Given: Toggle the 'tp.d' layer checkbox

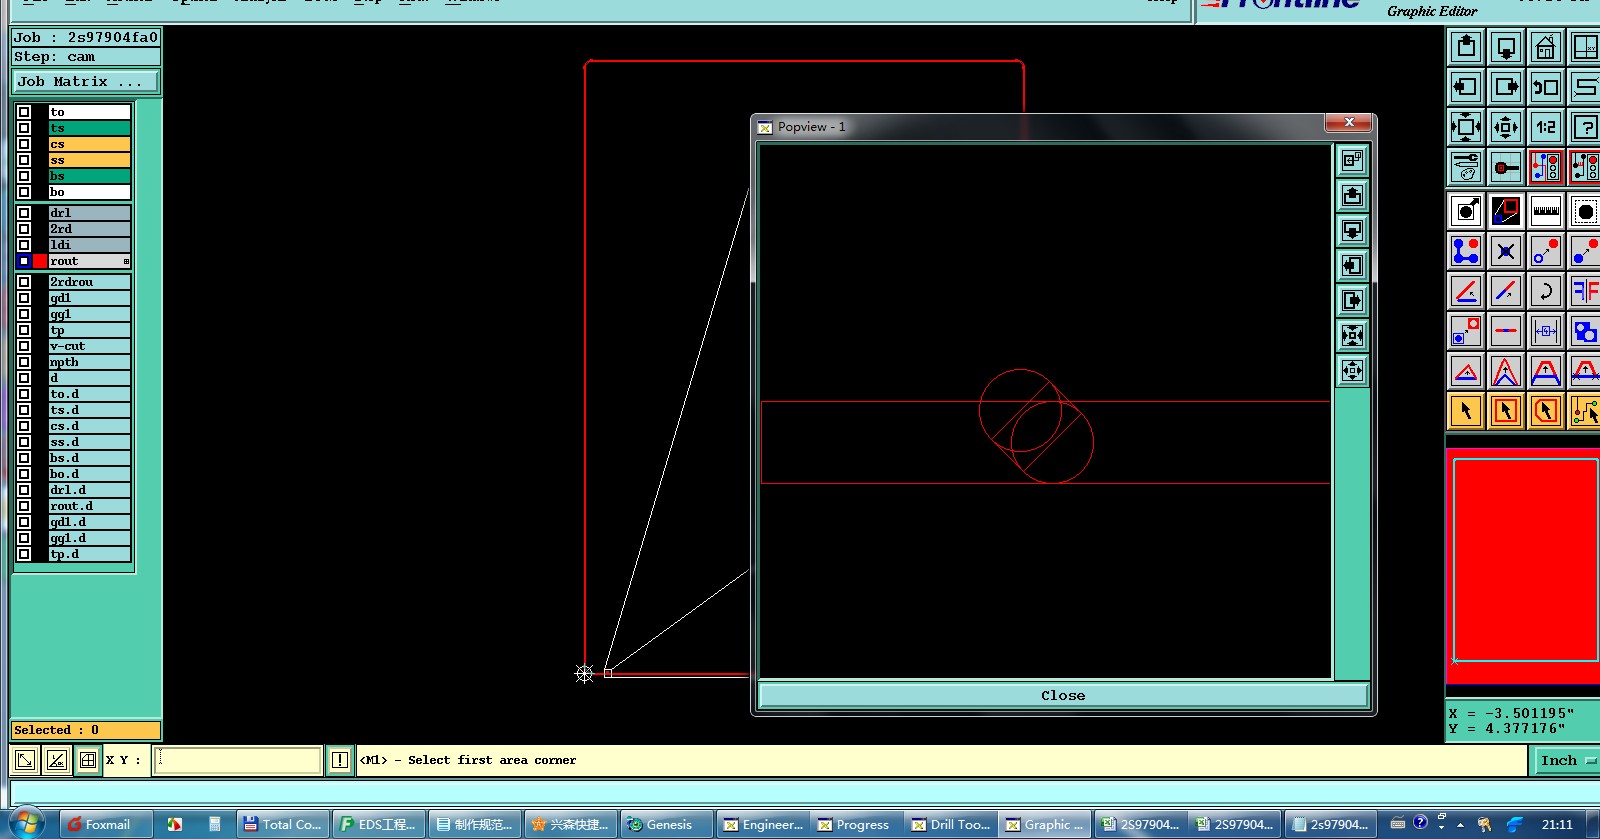Looking at the screenshot, I should click(24, 554).
